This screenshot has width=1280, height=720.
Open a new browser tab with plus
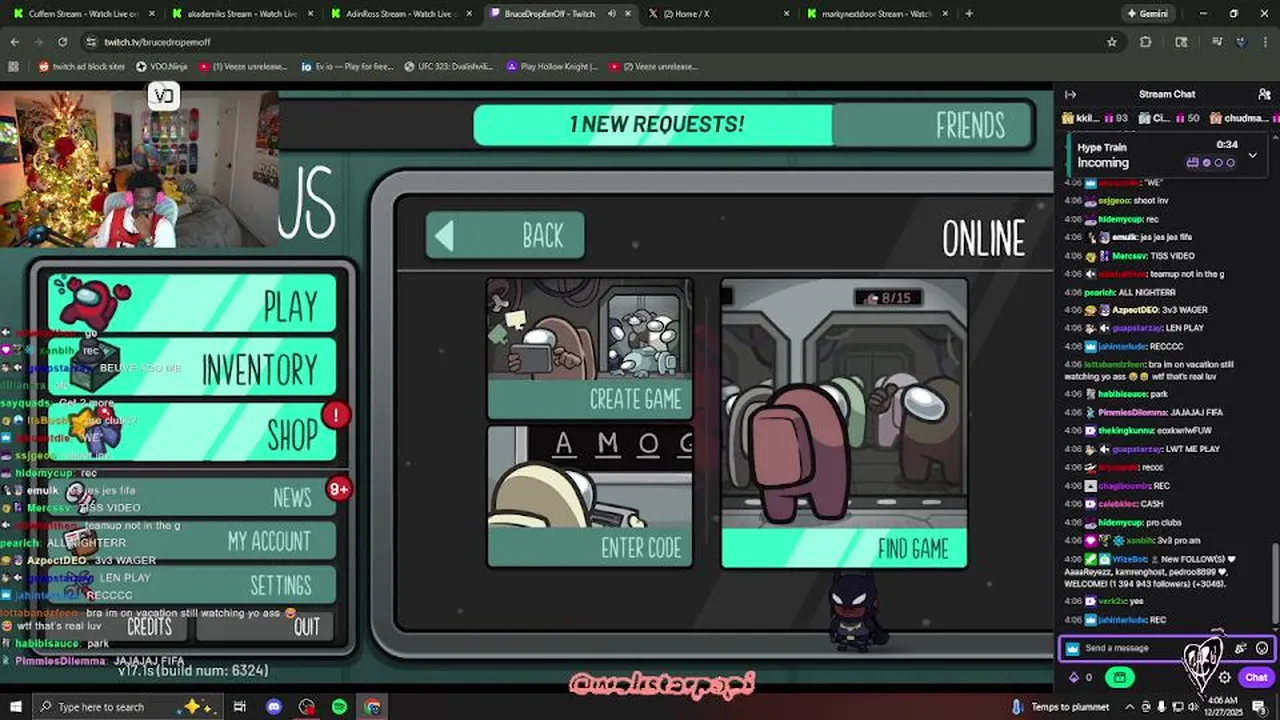click(969, 14)
